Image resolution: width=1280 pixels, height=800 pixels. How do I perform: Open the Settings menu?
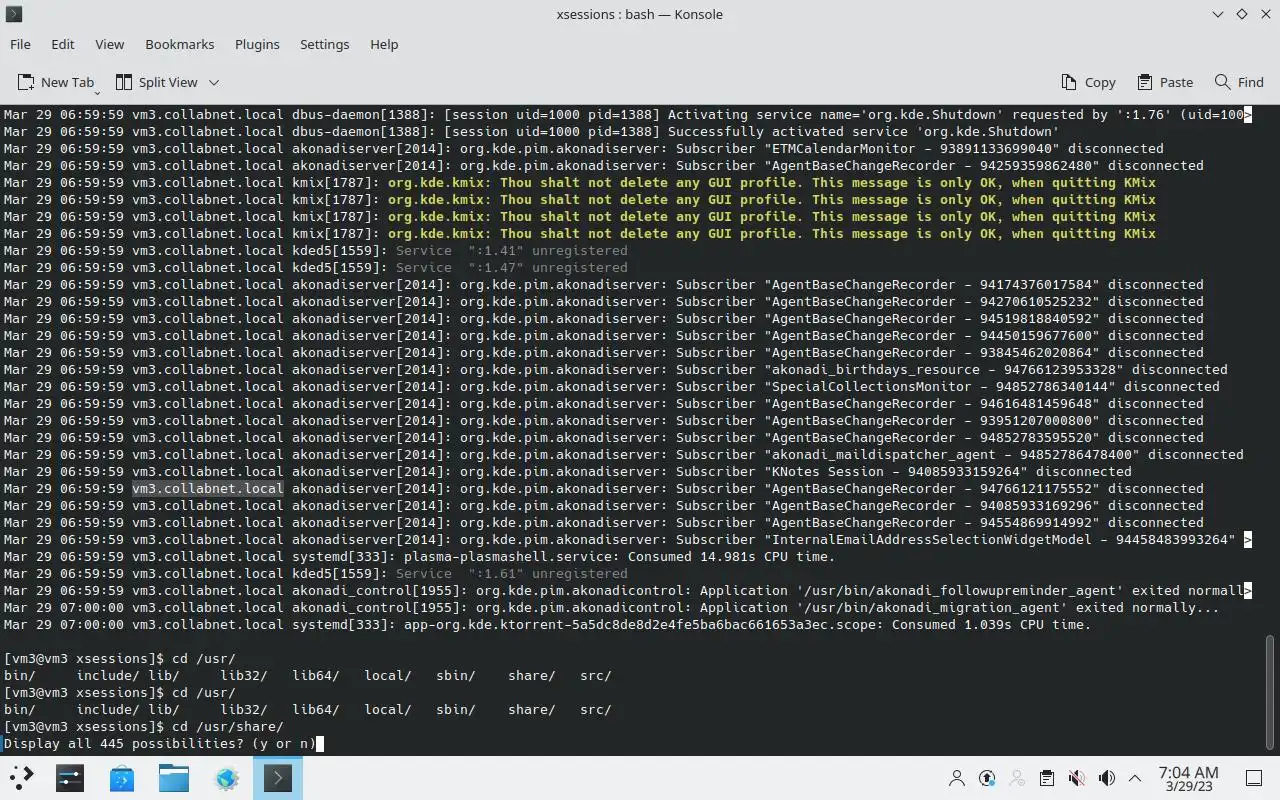(324, 44)
